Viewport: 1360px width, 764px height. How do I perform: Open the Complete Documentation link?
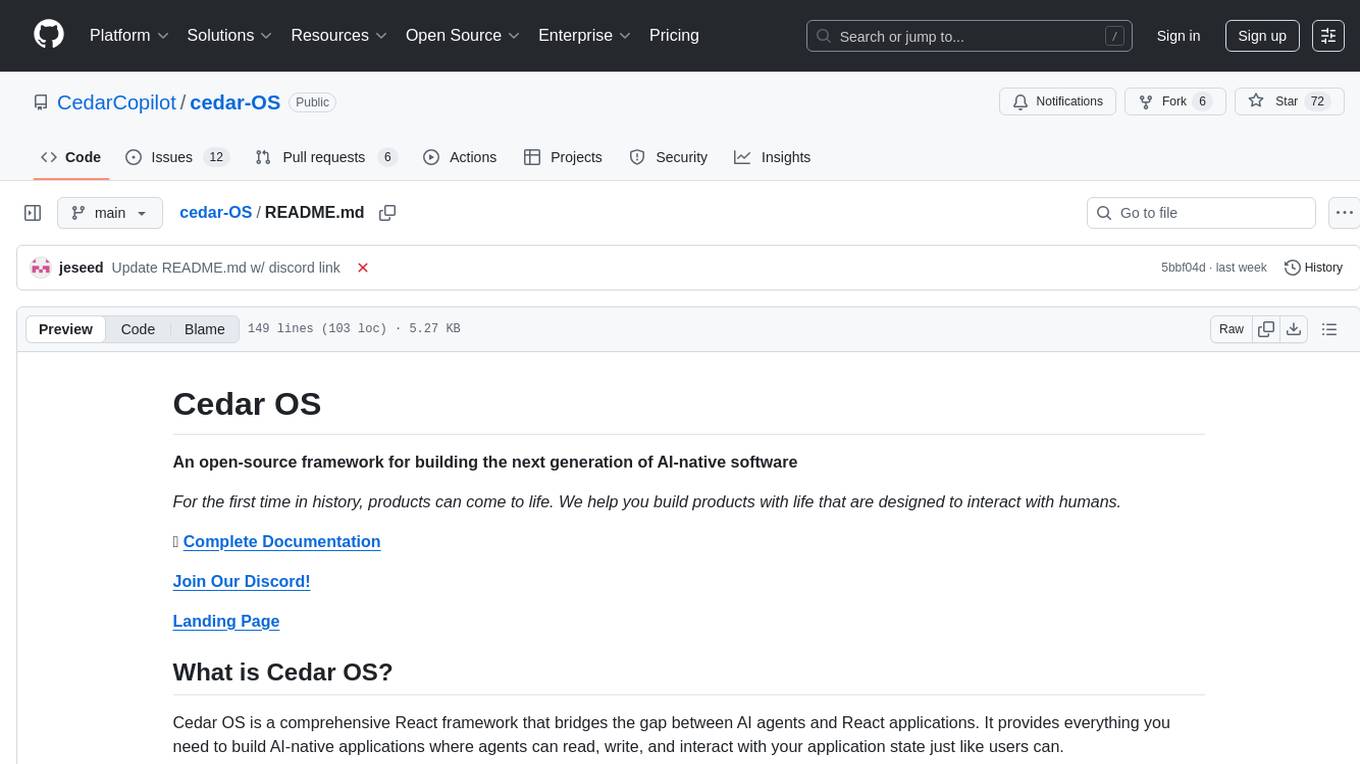tap(282, 541)
